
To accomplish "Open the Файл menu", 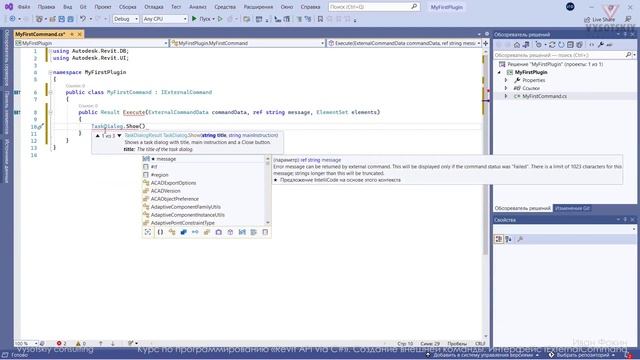I will tap(24, 7).
